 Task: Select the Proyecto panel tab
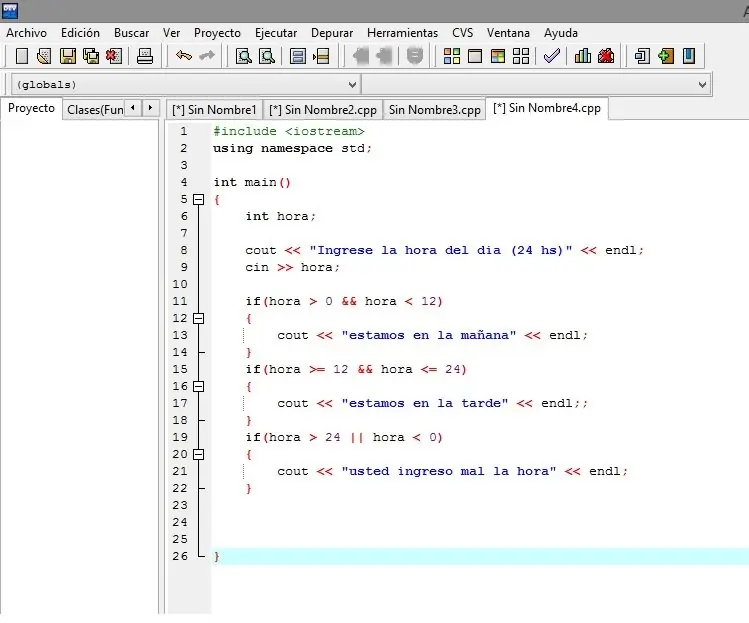[32, 108]
